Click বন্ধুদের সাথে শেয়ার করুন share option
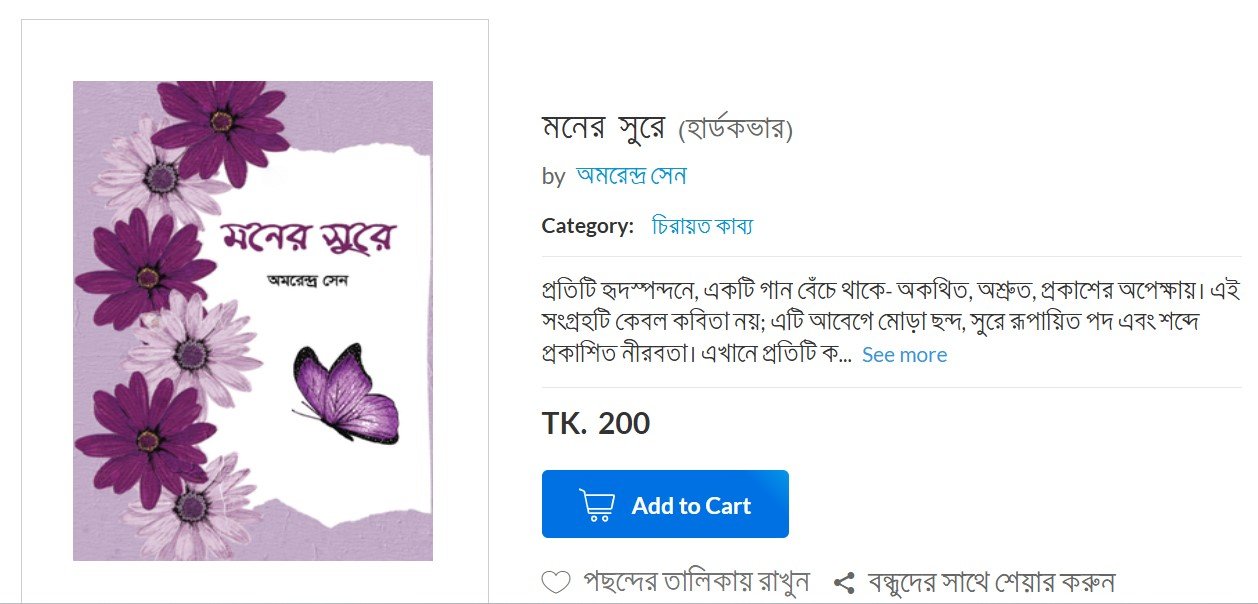 pyautogui.click(x=993, y=579)
